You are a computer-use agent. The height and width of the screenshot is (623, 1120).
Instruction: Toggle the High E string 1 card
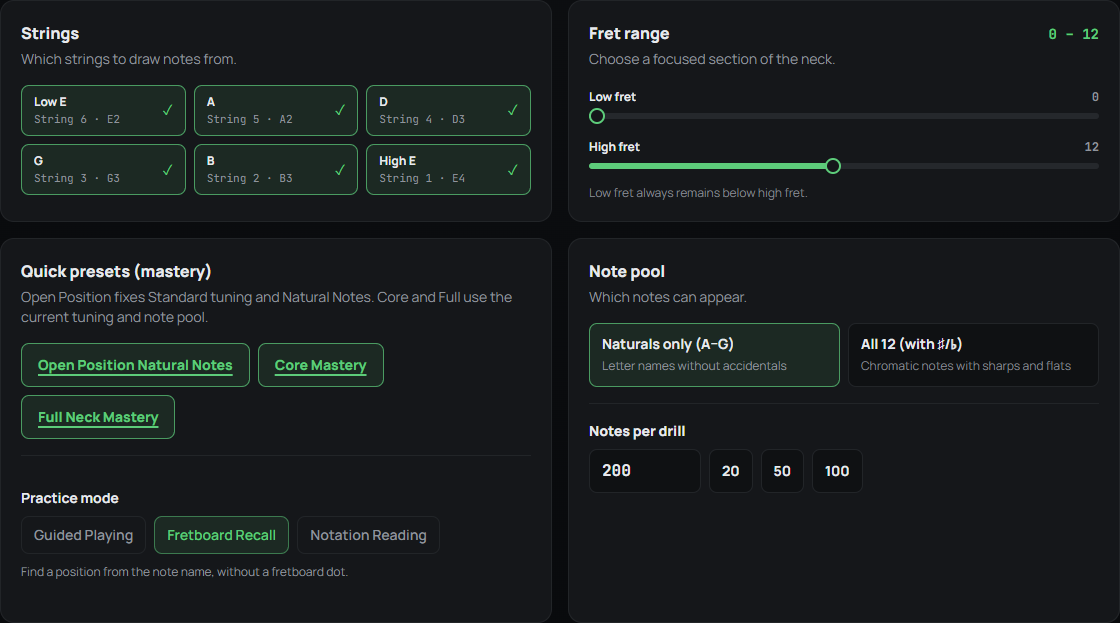[449, 169]
